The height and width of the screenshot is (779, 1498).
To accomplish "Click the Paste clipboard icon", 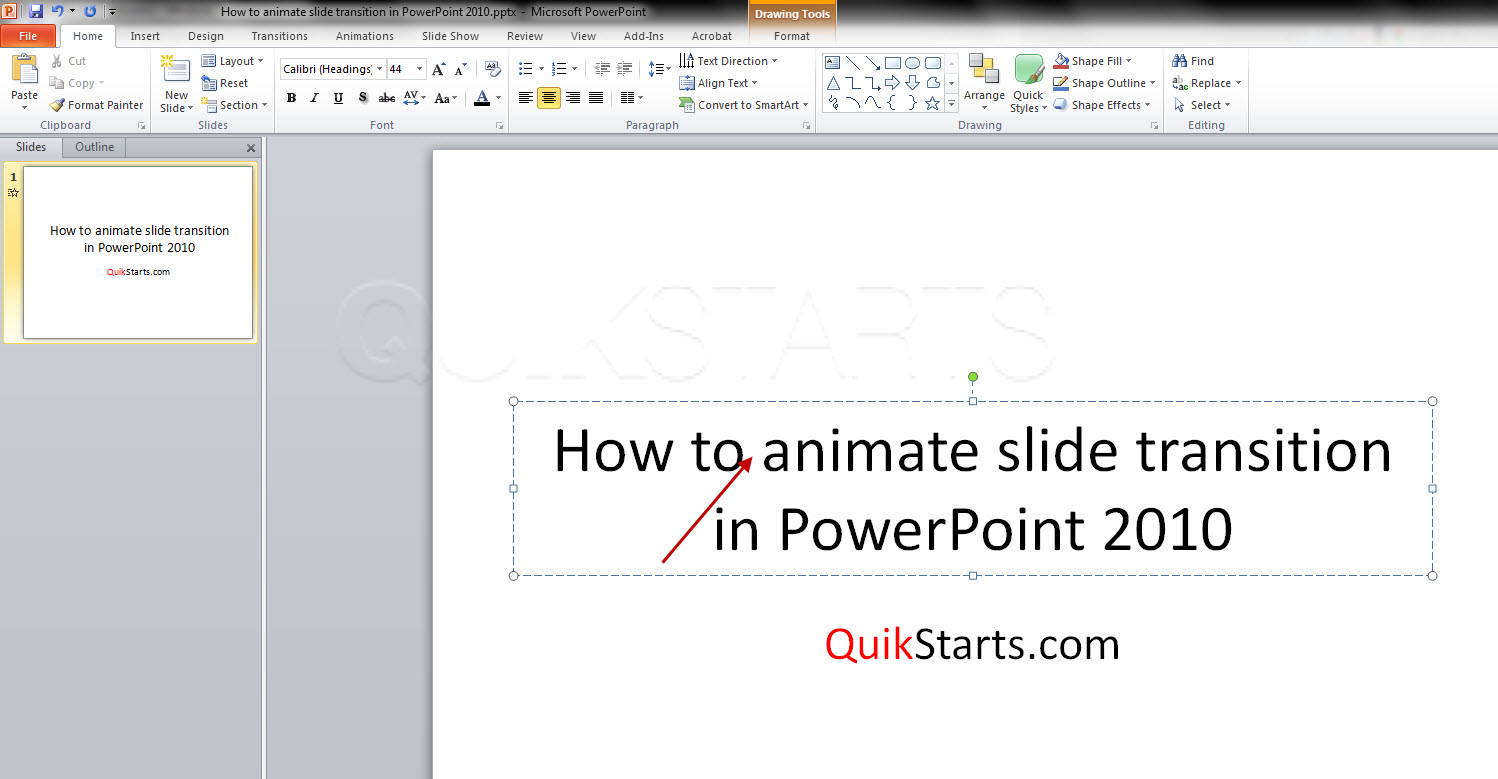I will tap(24, 71).
